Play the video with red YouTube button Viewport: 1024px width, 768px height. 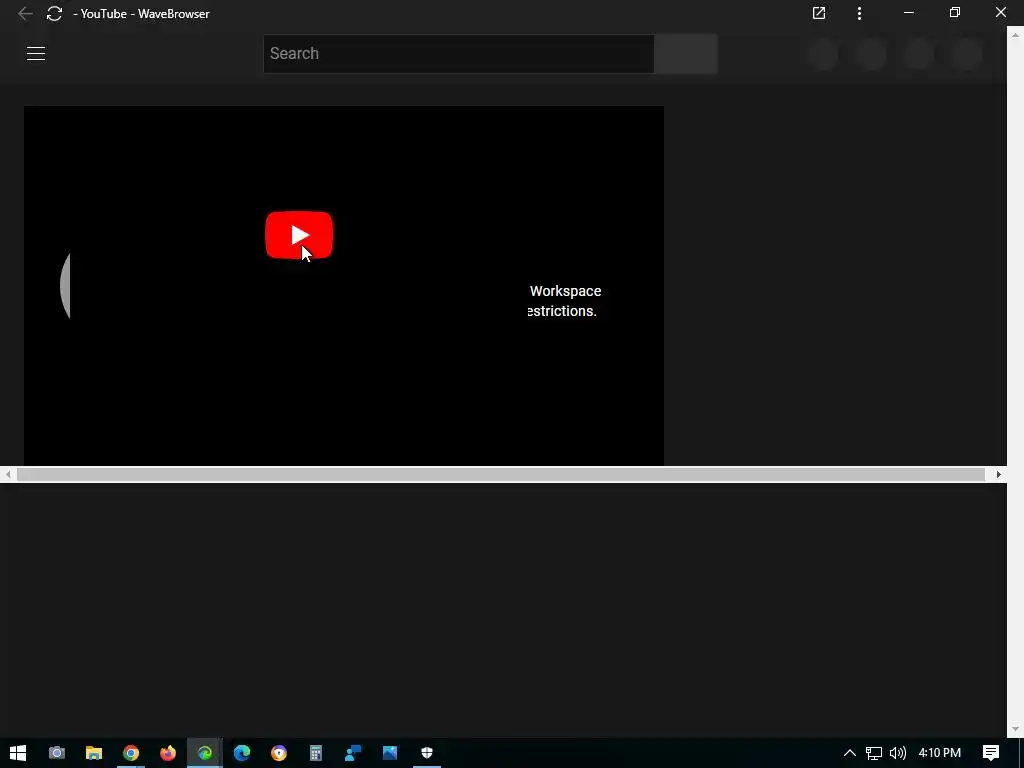pos(298,235)
